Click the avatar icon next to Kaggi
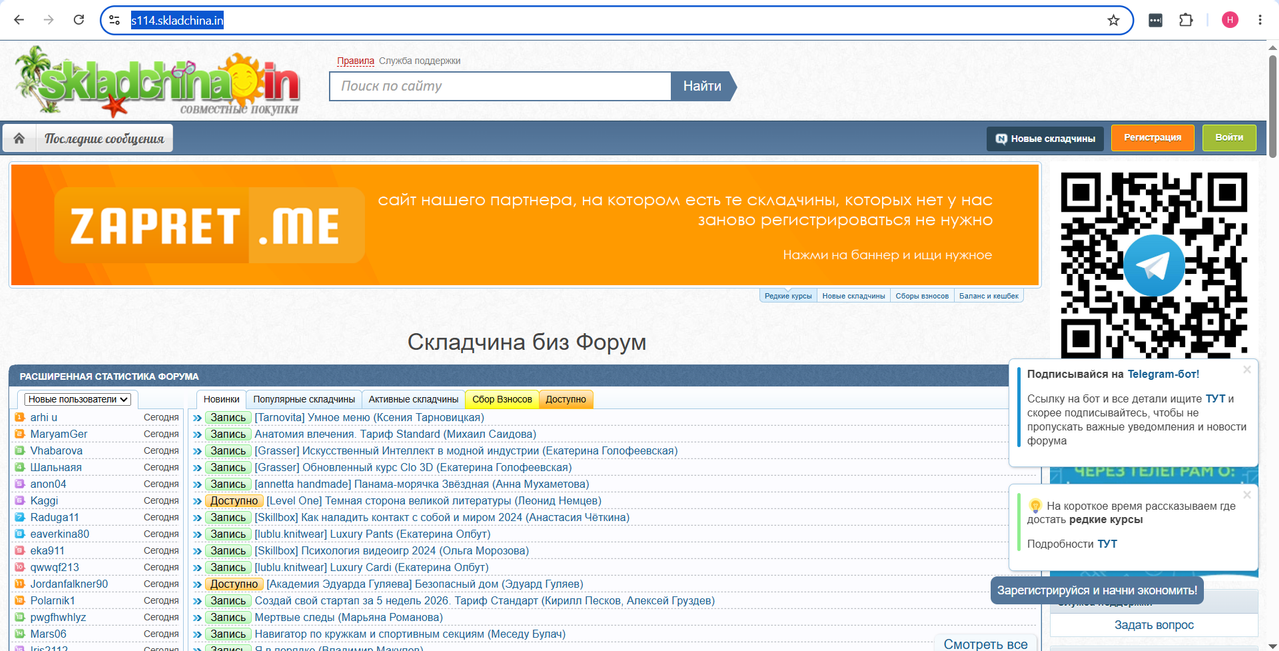Image resolution: width=1279 pixels, height=651 pixels. tap(20, 501)
